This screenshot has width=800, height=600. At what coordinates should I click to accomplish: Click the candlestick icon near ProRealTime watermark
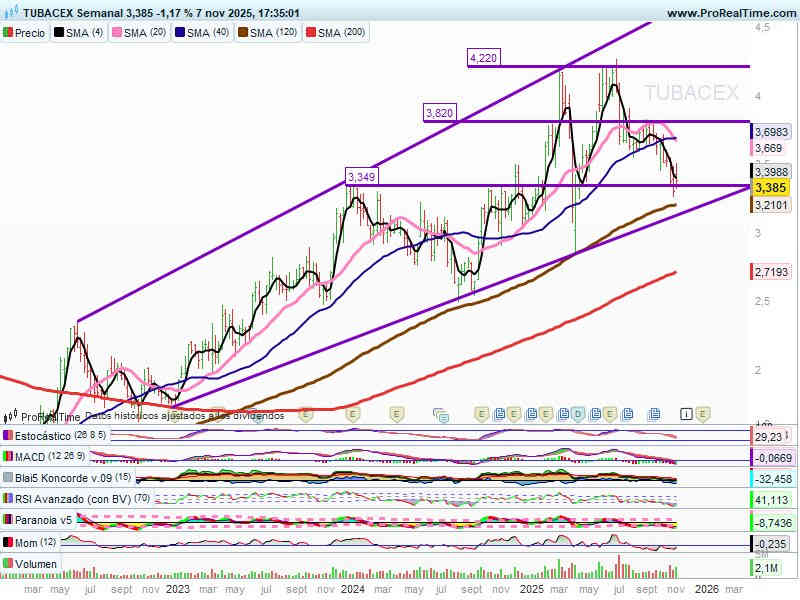point(11,416)
